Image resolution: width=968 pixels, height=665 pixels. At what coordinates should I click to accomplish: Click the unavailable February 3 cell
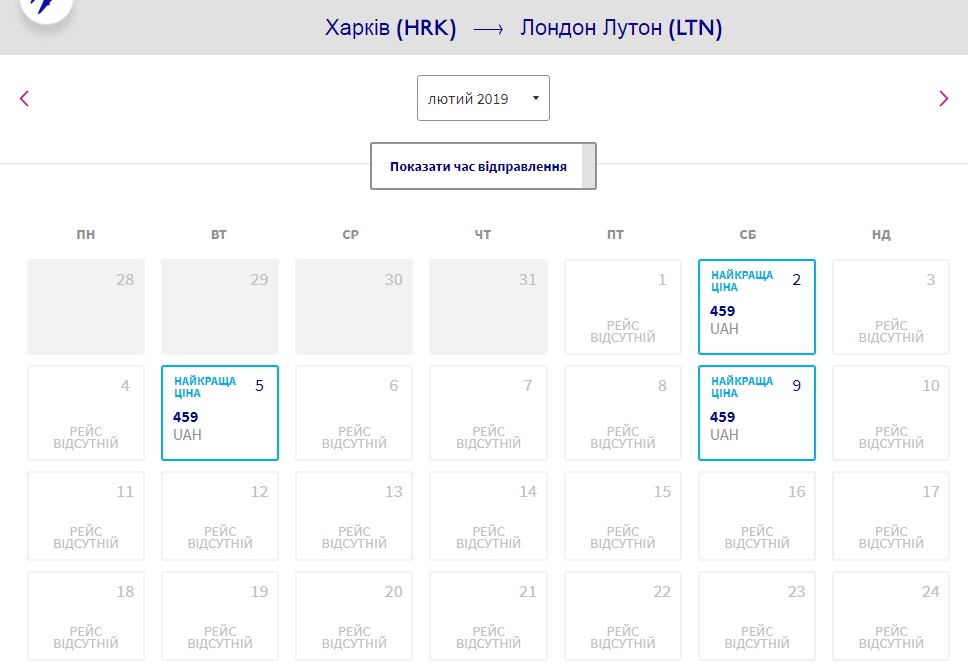[890, 307]
